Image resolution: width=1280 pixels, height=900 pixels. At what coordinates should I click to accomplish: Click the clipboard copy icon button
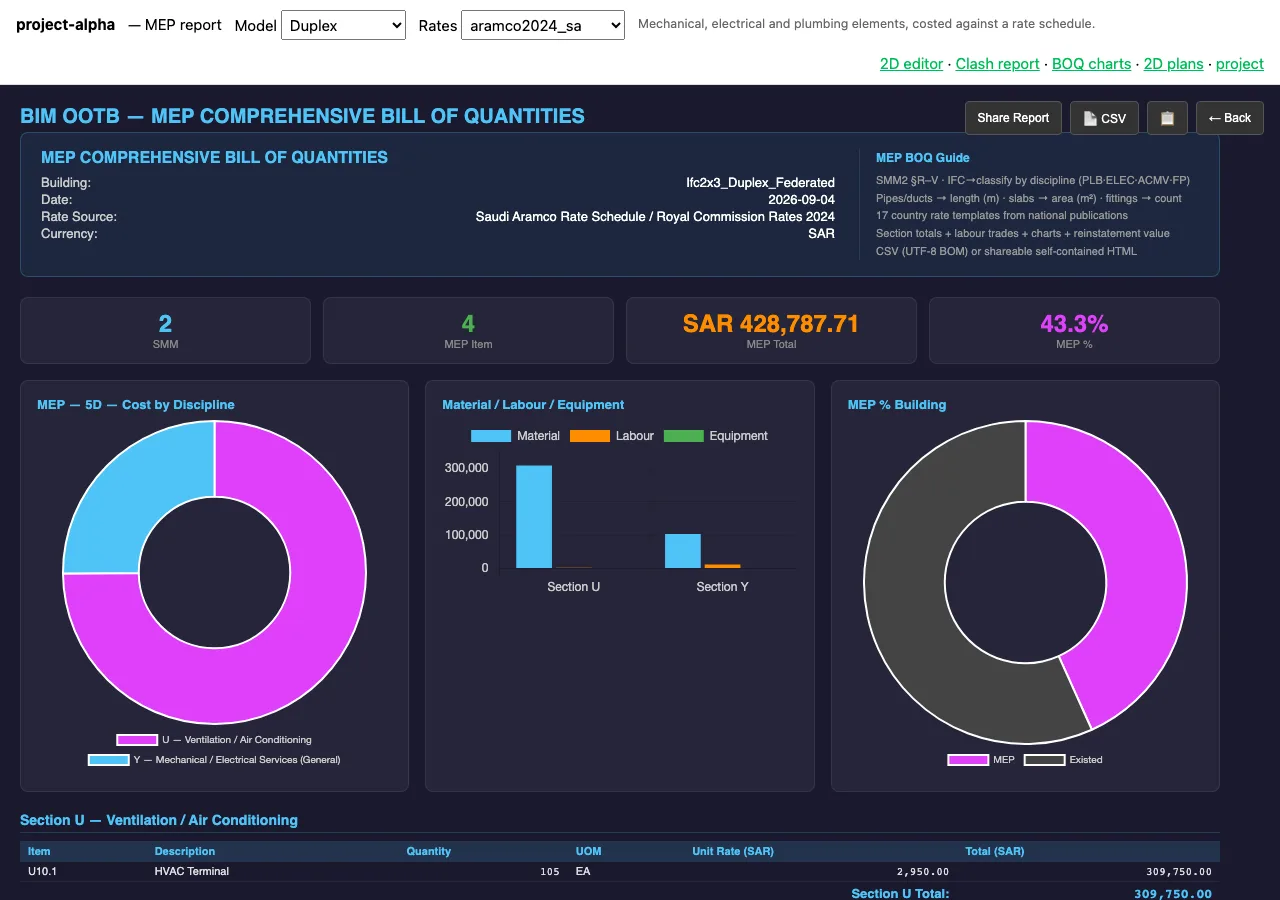tap(1167, 118)
